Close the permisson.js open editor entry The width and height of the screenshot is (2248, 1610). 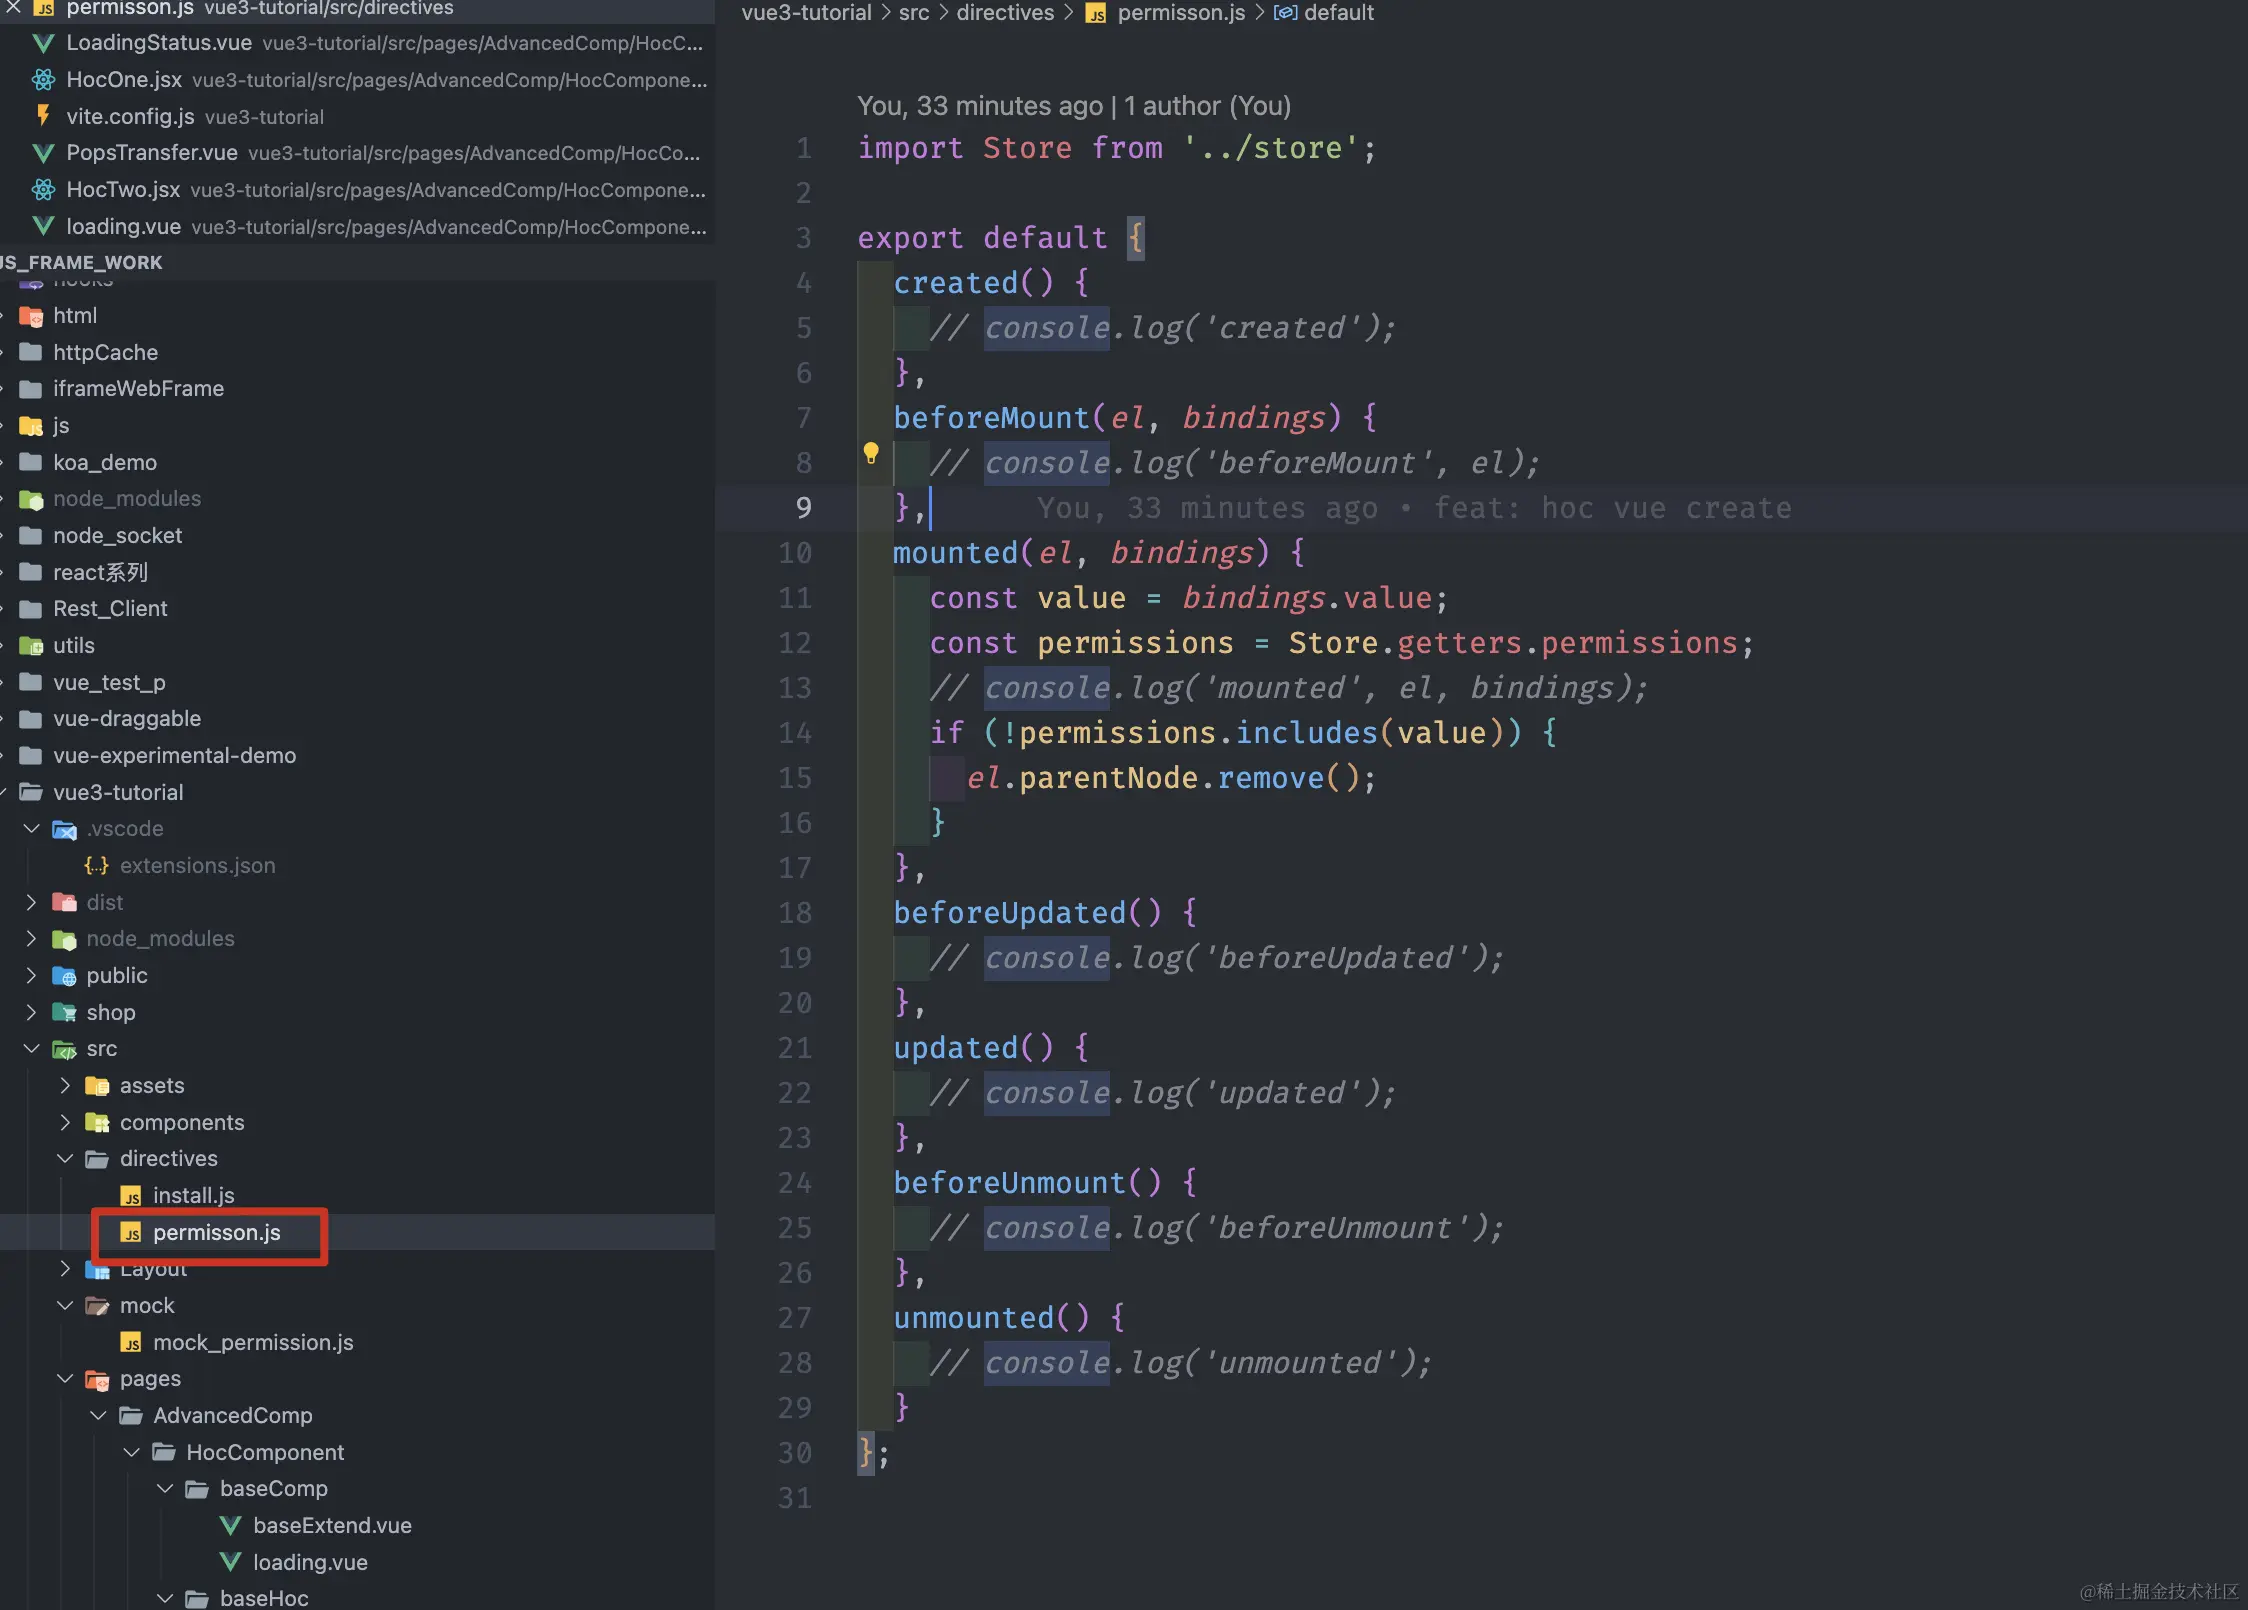click(13, 8)
